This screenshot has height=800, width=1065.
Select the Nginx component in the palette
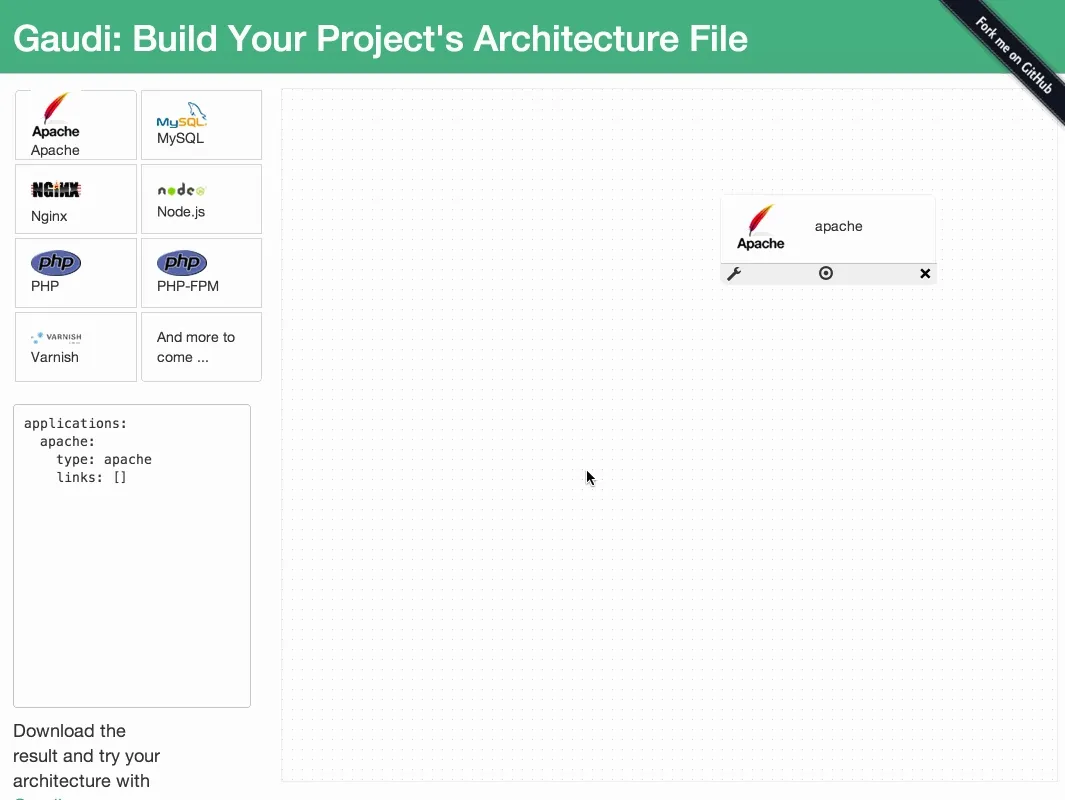pos(75,198)
